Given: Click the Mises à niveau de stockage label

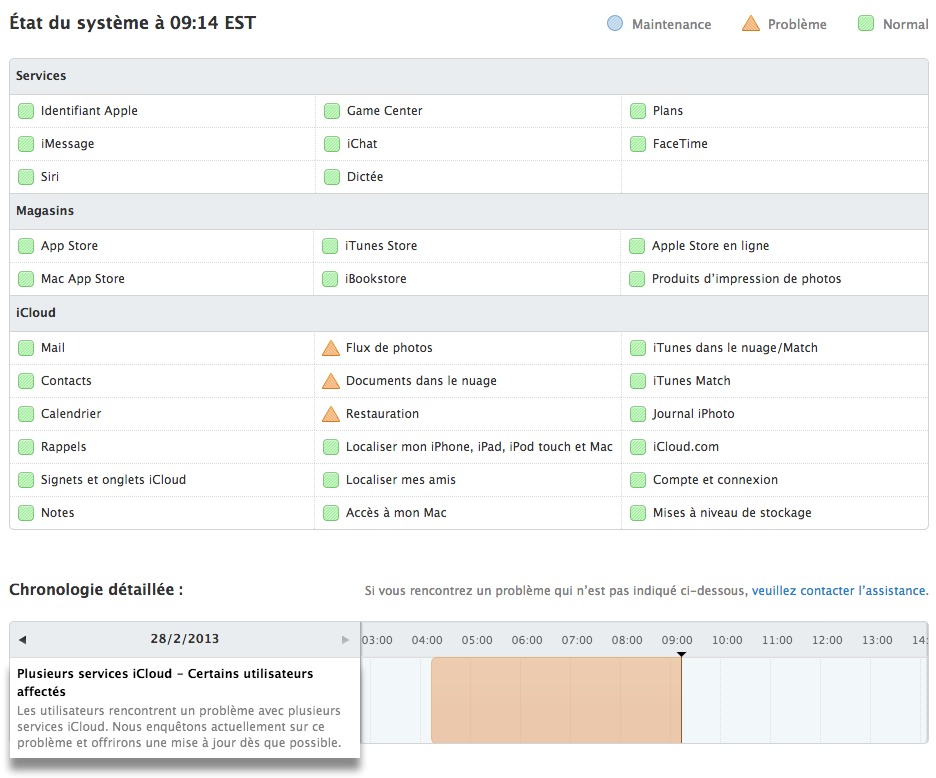Looking at the screenshot, I should pos(732,512).
